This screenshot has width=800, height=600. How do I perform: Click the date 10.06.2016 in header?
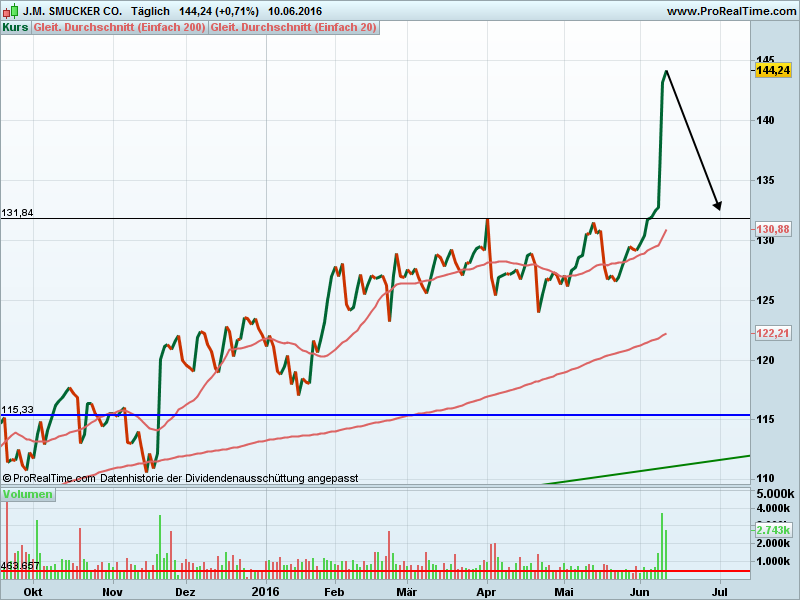295,11
